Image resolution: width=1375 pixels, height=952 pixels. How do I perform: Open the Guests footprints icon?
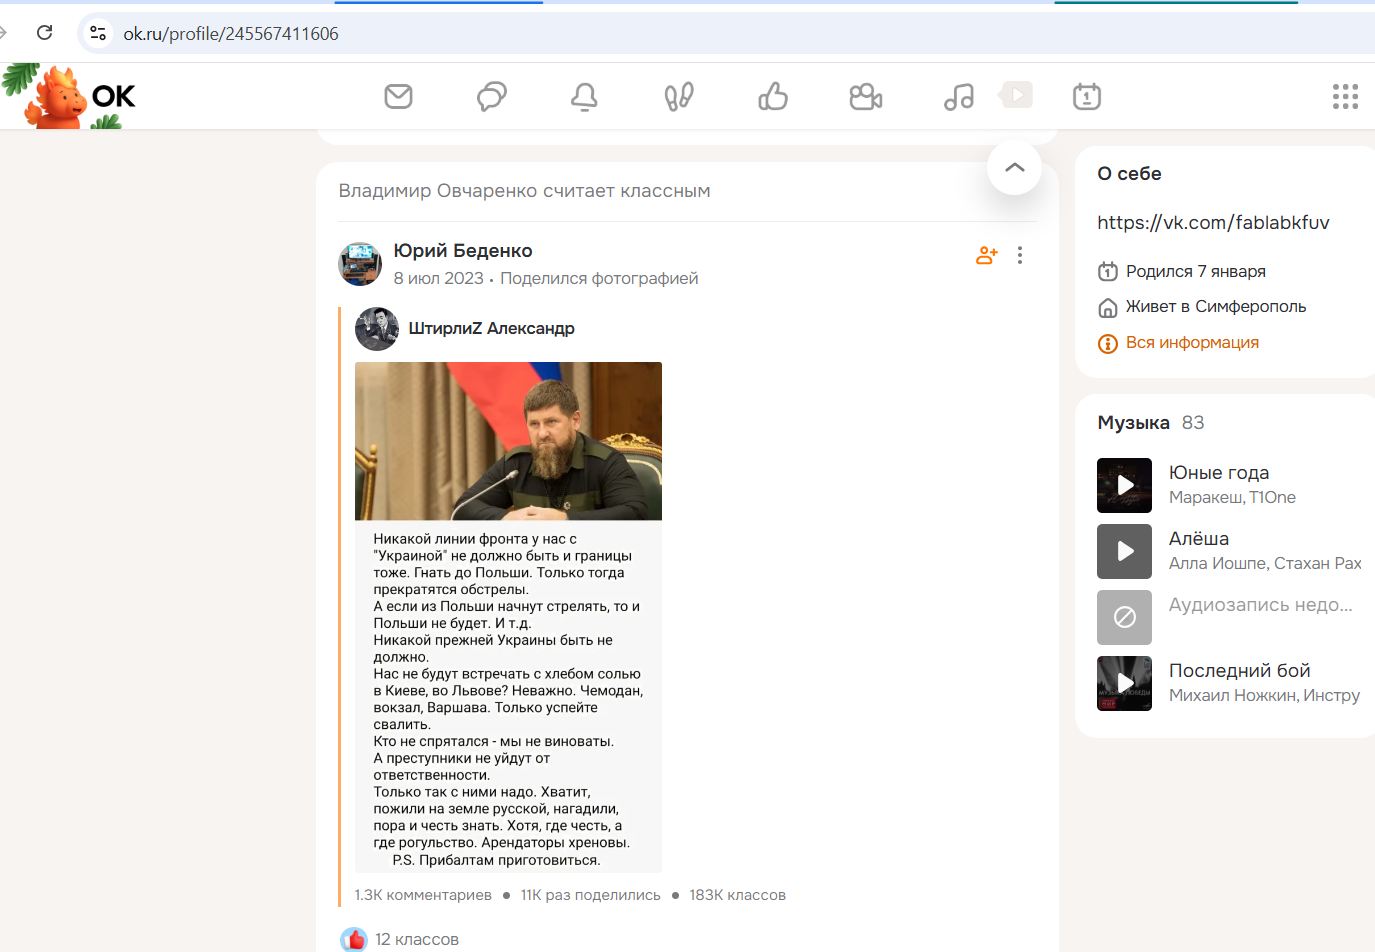pos(678,96)
